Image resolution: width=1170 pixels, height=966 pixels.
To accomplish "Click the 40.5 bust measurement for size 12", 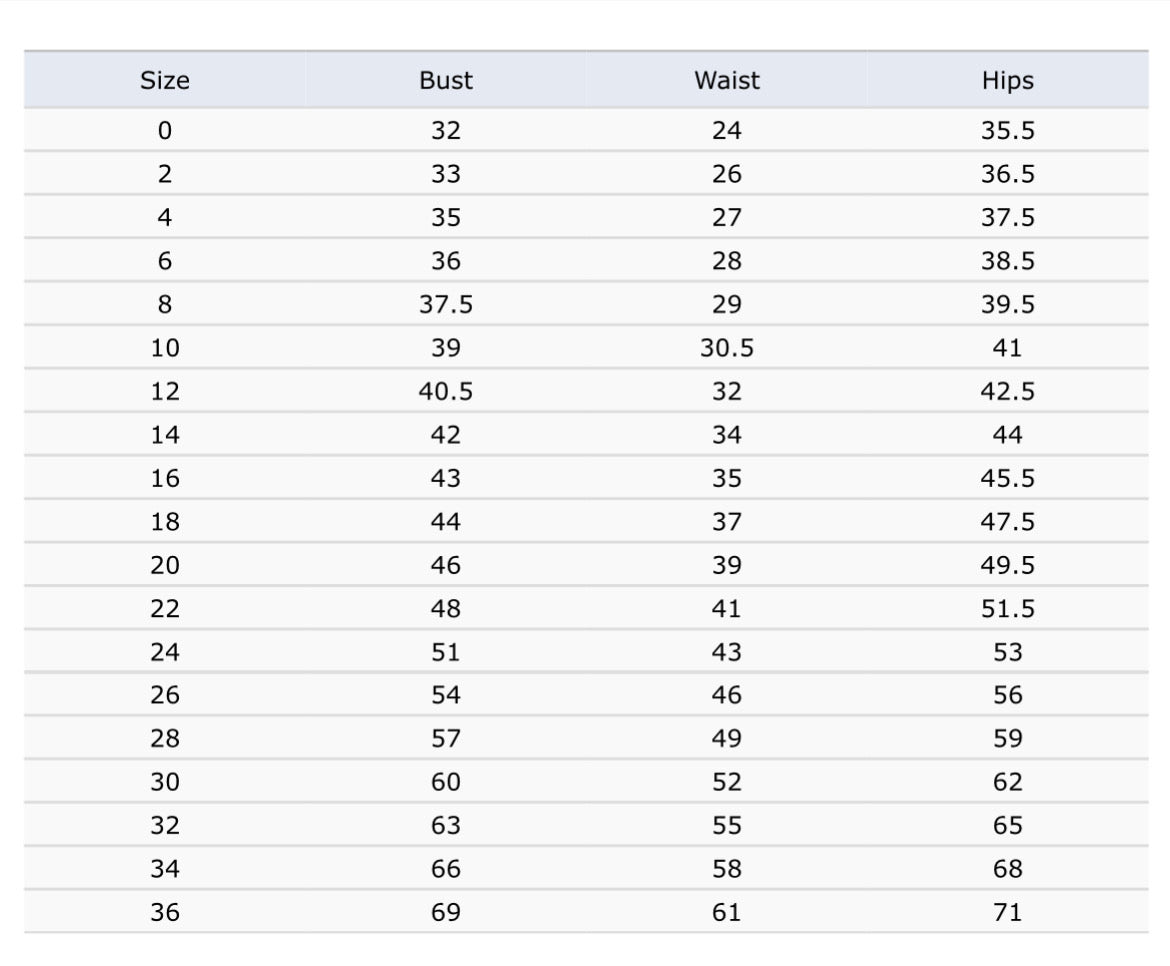I will pos(446,392).
